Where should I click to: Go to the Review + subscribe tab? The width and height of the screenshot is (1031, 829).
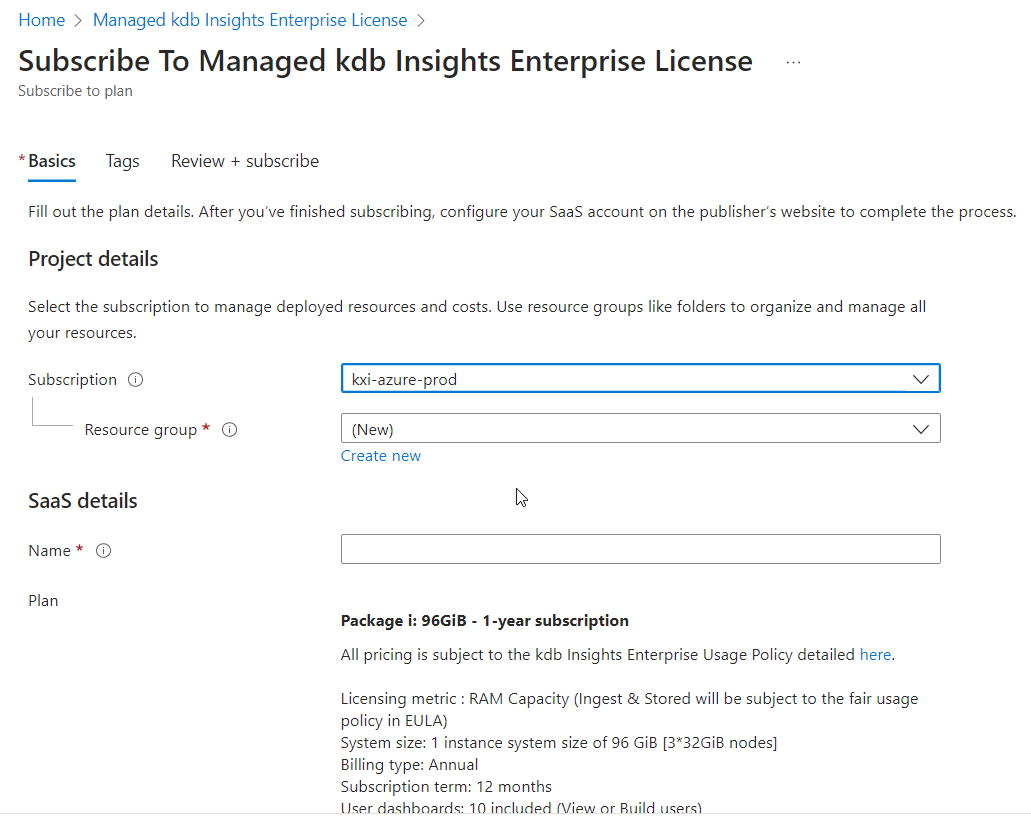[245, 161]
